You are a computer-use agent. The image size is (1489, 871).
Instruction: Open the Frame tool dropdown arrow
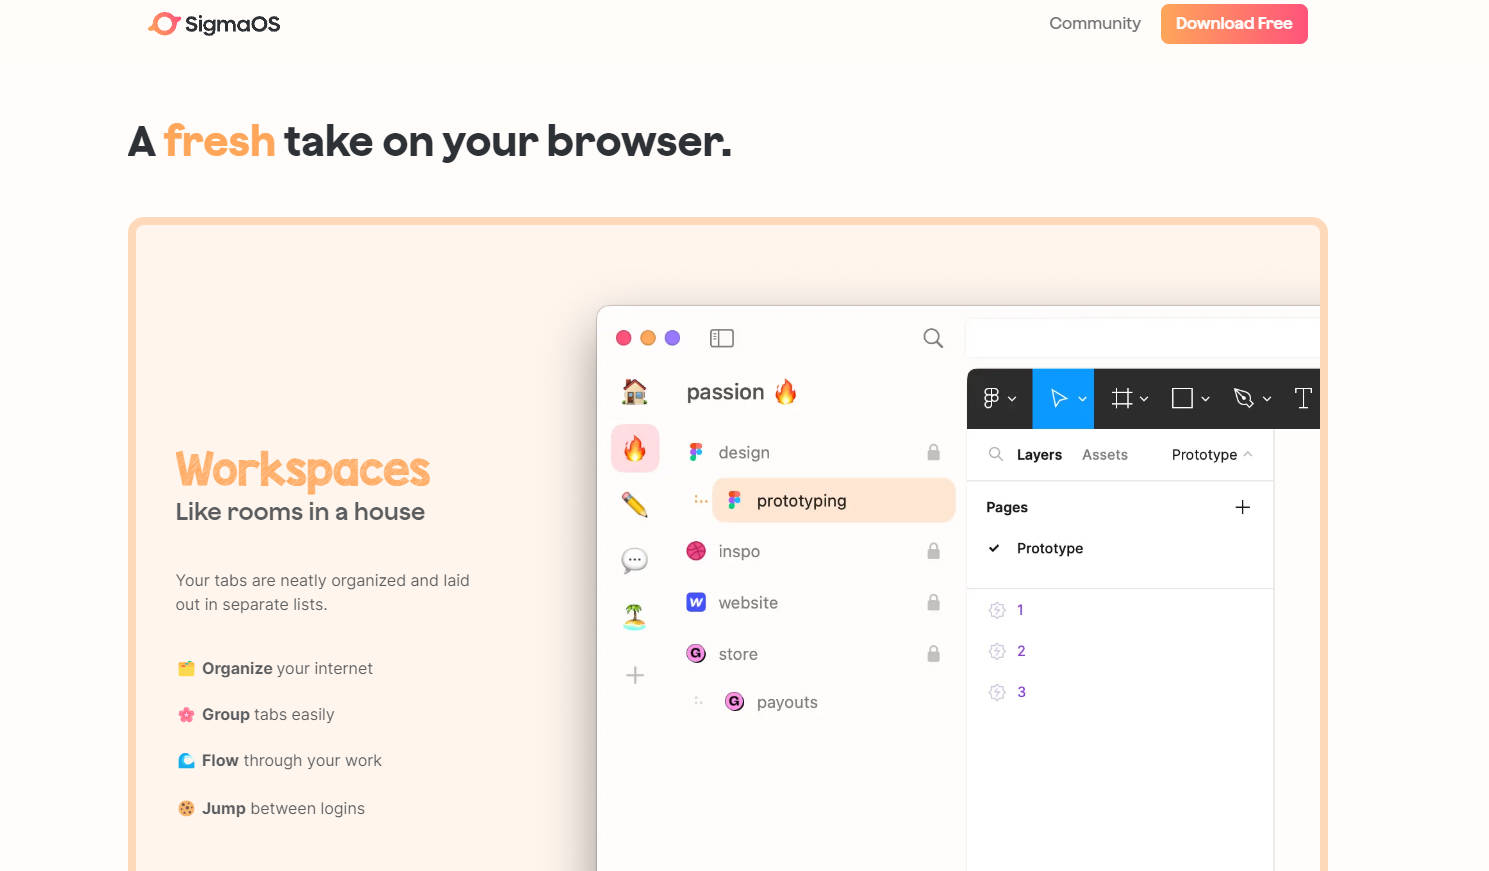pyautogui.click(x=1144, y=399)
